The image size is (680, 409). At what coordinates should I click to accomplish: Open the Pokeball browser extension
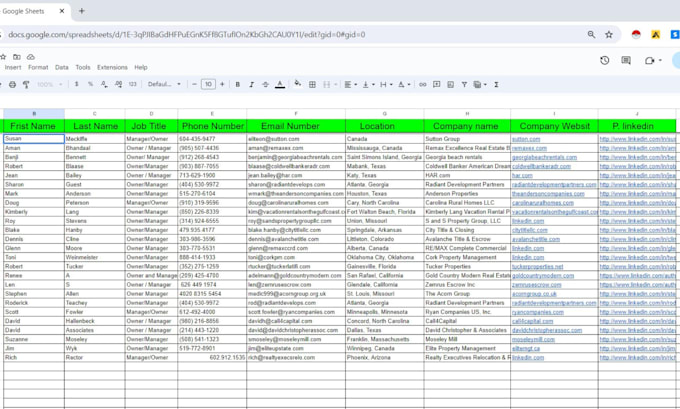click(x=636, y=34)
